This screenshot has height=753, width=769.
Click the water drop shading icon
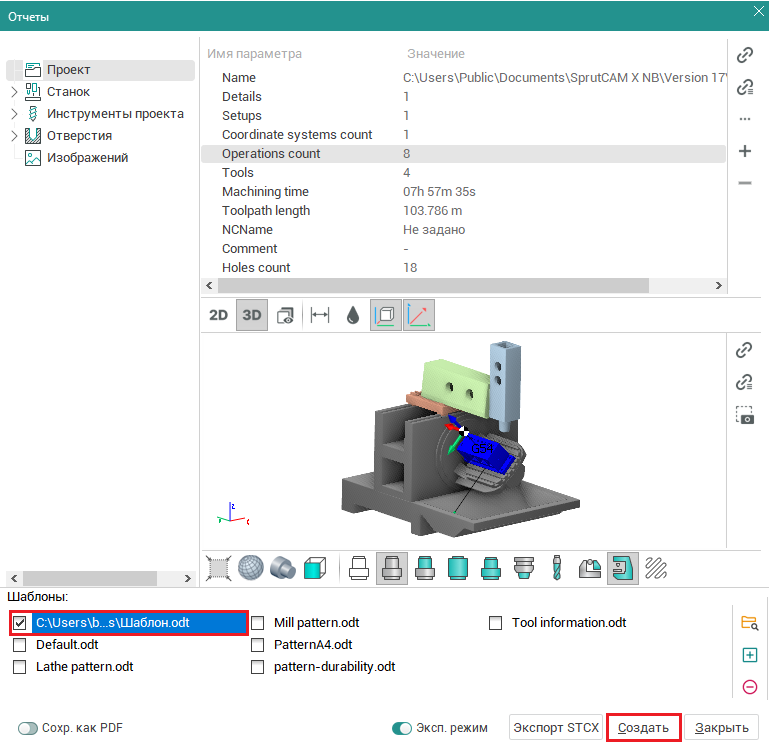[352, 315]
